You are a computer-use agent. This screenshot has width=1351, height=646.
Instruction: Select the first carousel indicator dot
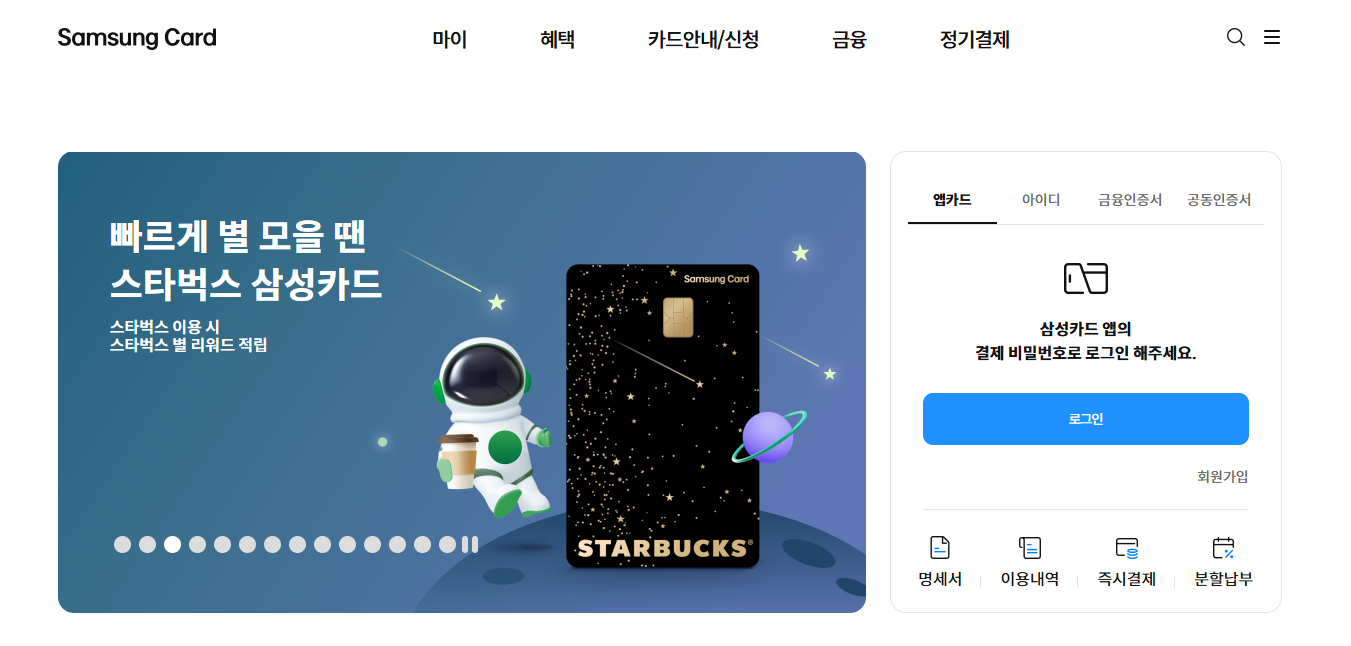coord(123,544)
